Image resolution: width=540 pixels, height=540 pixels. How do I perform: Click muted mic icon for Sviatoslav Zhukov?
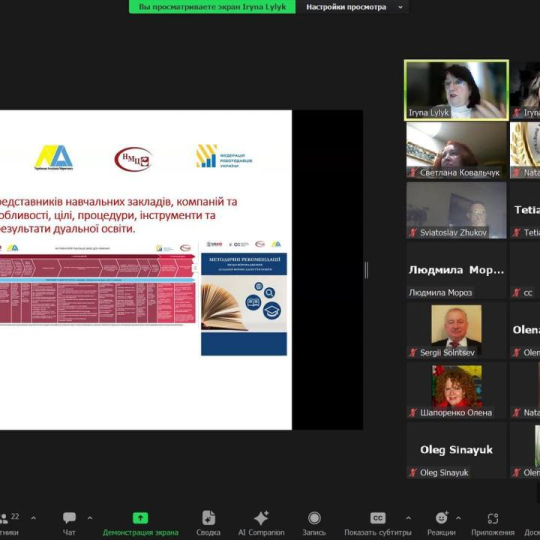point(413,233)
